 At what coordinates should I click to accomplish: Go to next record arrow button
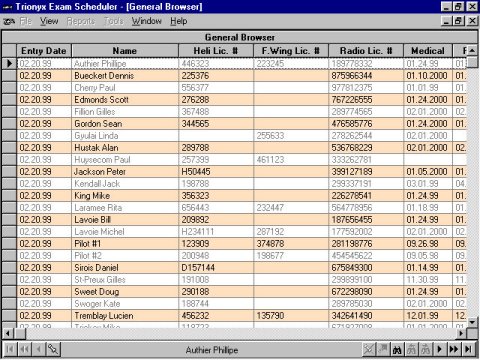(x=440, y=349)
